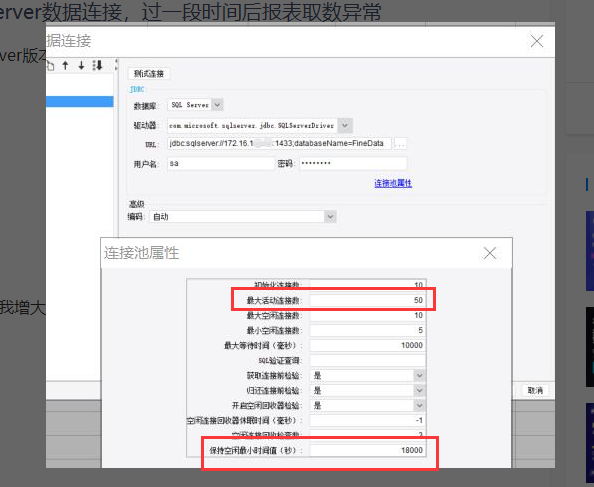This screenshot has height=487, width=594.
Task: Click the 最大活动连接数 label text
Action: point(274,301)
